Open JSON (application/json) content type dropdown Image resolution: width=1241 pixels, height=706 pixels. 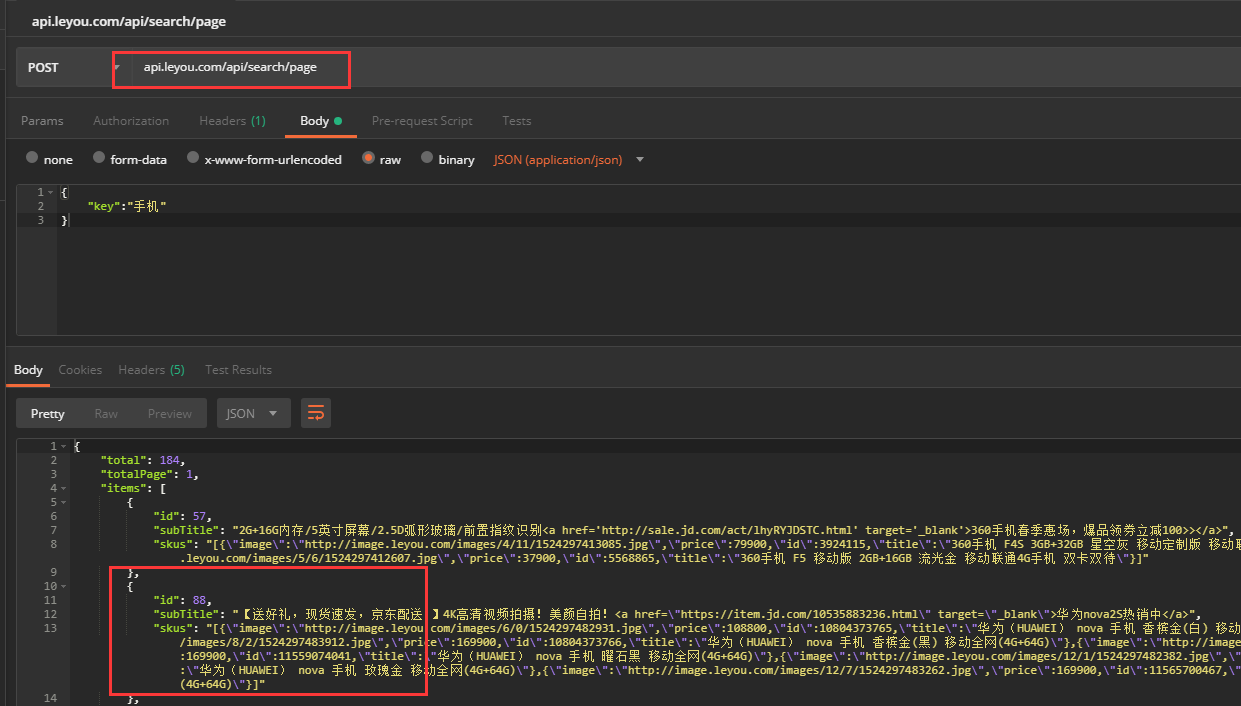tap(568, 160)
